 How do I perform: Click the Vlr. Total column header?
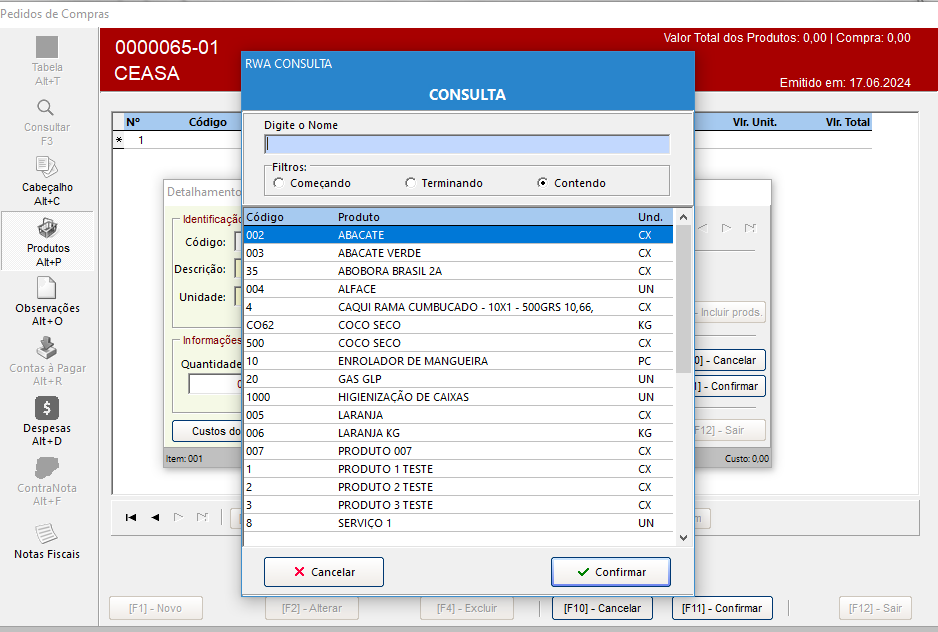pyautogui.click(x=847, y=122)
